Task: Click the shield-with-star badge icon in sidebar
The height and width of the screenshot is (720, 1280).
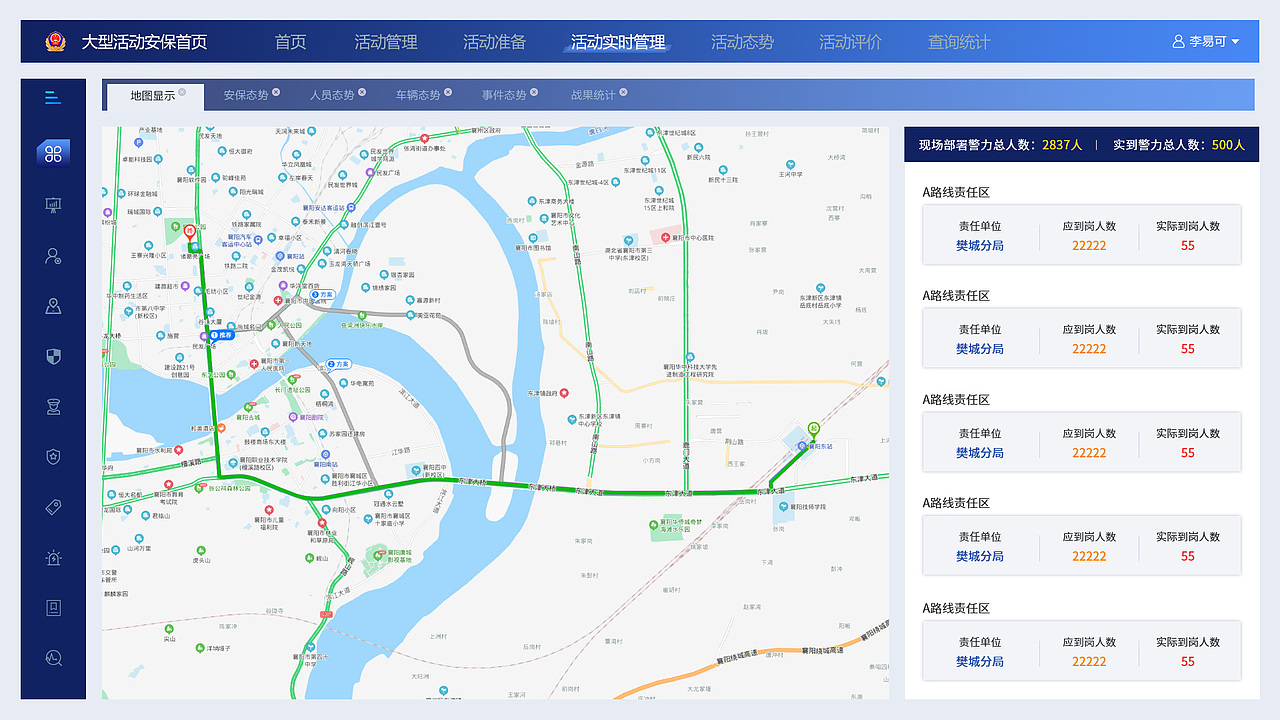Action: click(52, 456)
